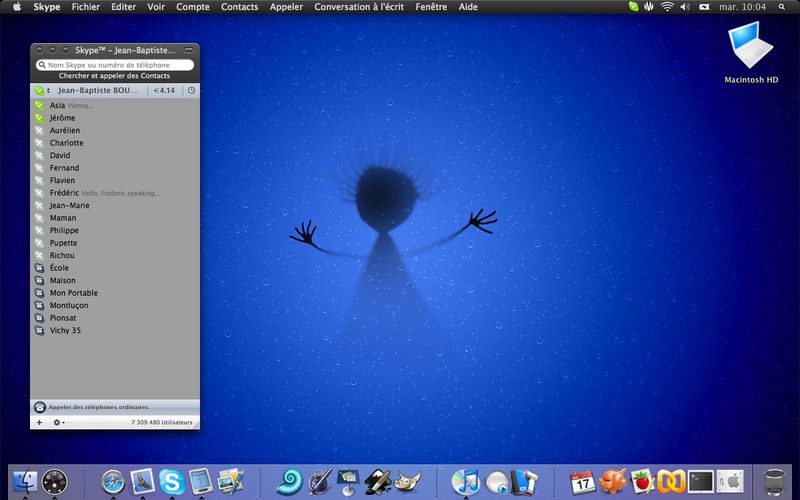
Task: Open Mail stamp icon in Dock
Action: 142,481
